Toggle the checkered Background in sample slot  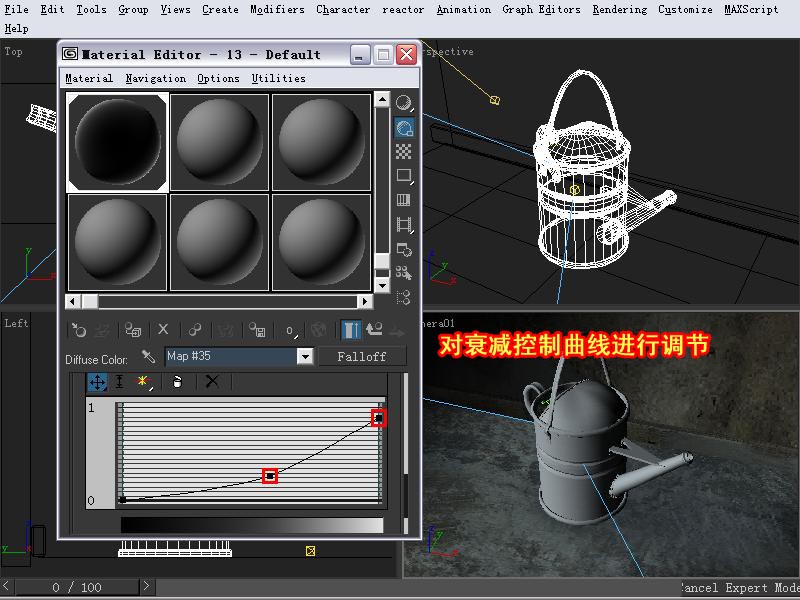[x=404, y=152]
